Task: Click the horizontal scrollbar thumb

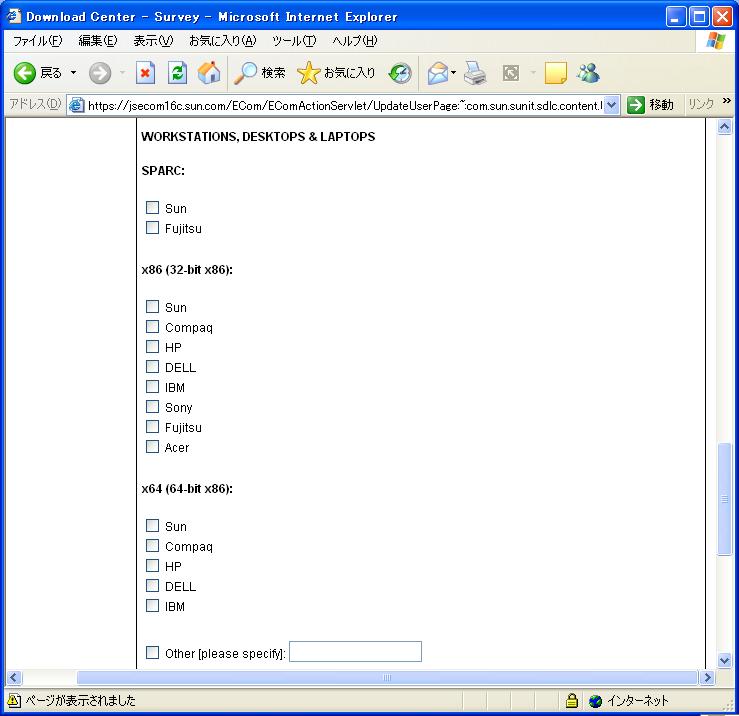Action: pos(387,678)
